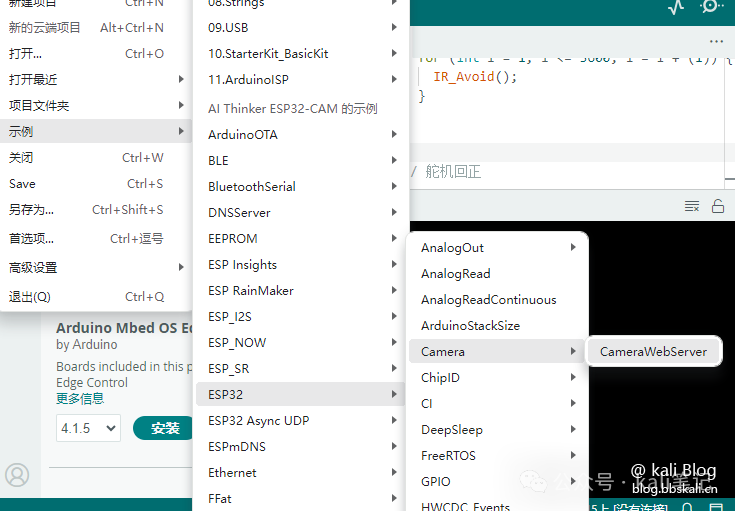Image resolution: width=735 pixels, height=511 pixels.
Task: Expand AnalogOut submenu arrow
Action: click(x=573, y=247)
